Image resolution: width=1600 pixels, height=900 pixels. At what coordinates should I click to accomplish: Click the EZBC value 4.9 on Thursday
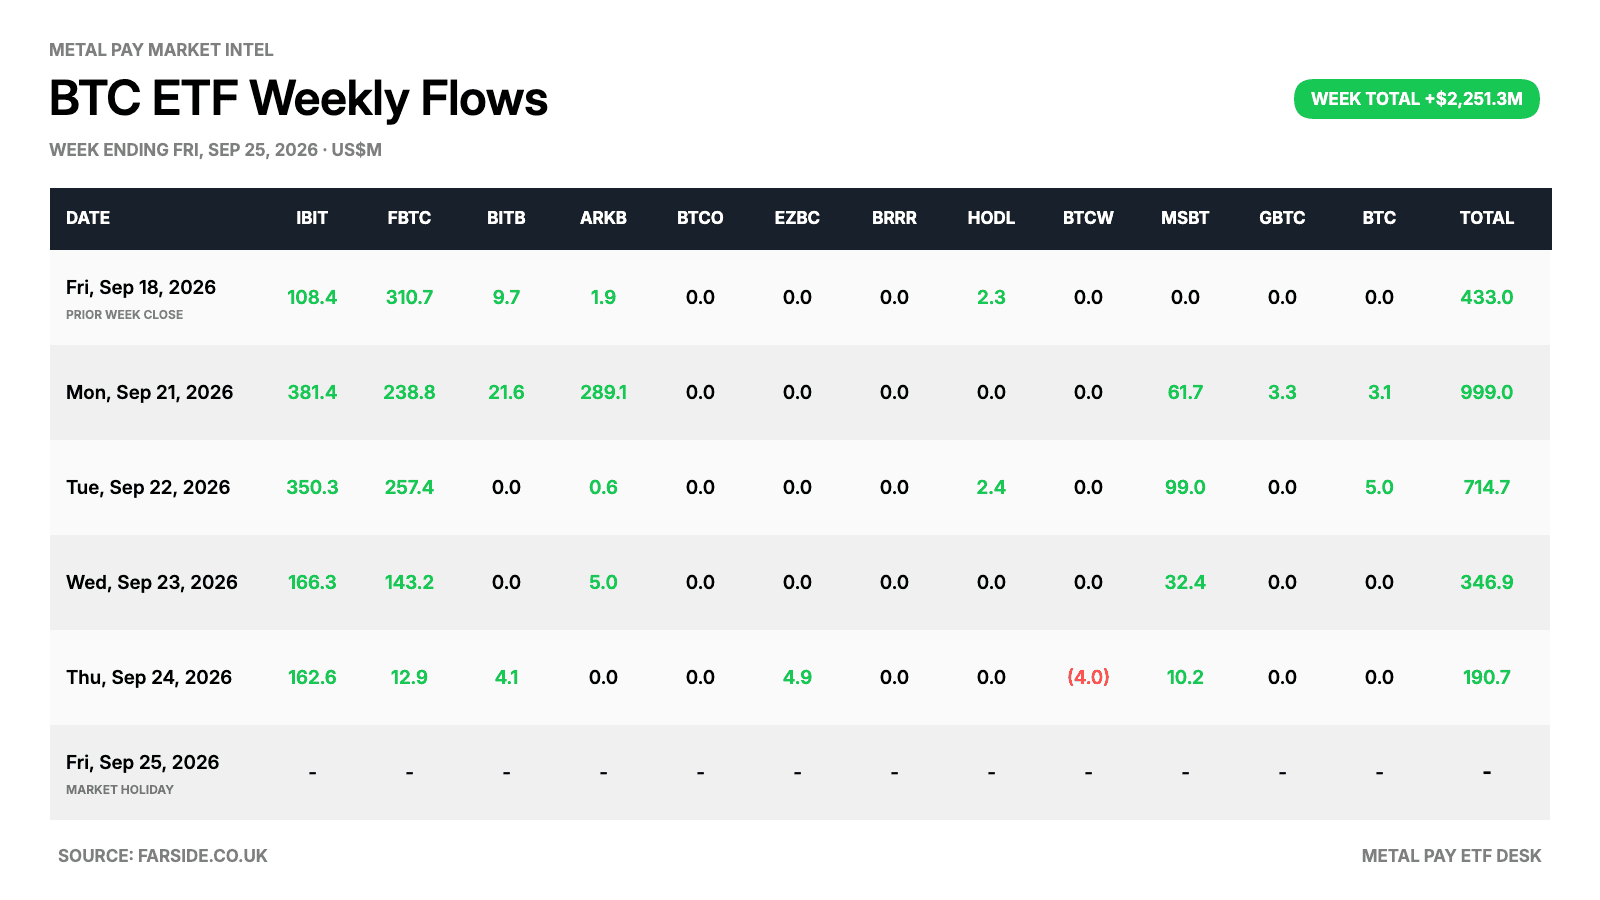tap(797, 677)
